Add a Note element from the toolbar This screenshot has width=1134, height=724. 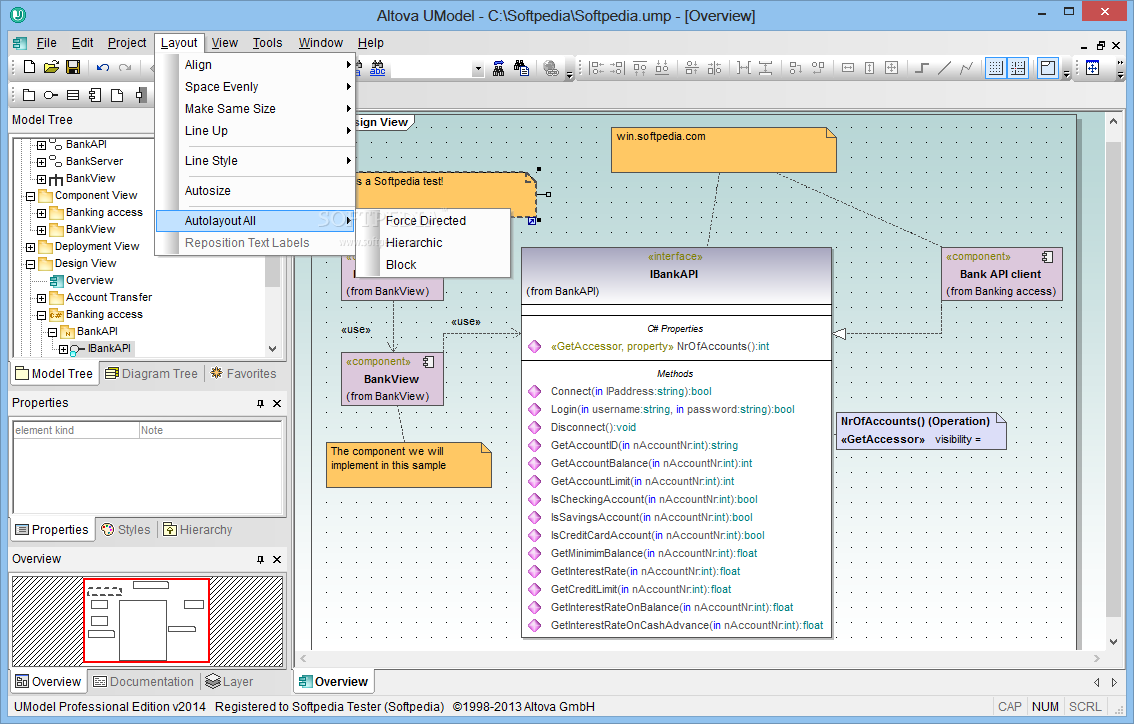click(117, 95)
